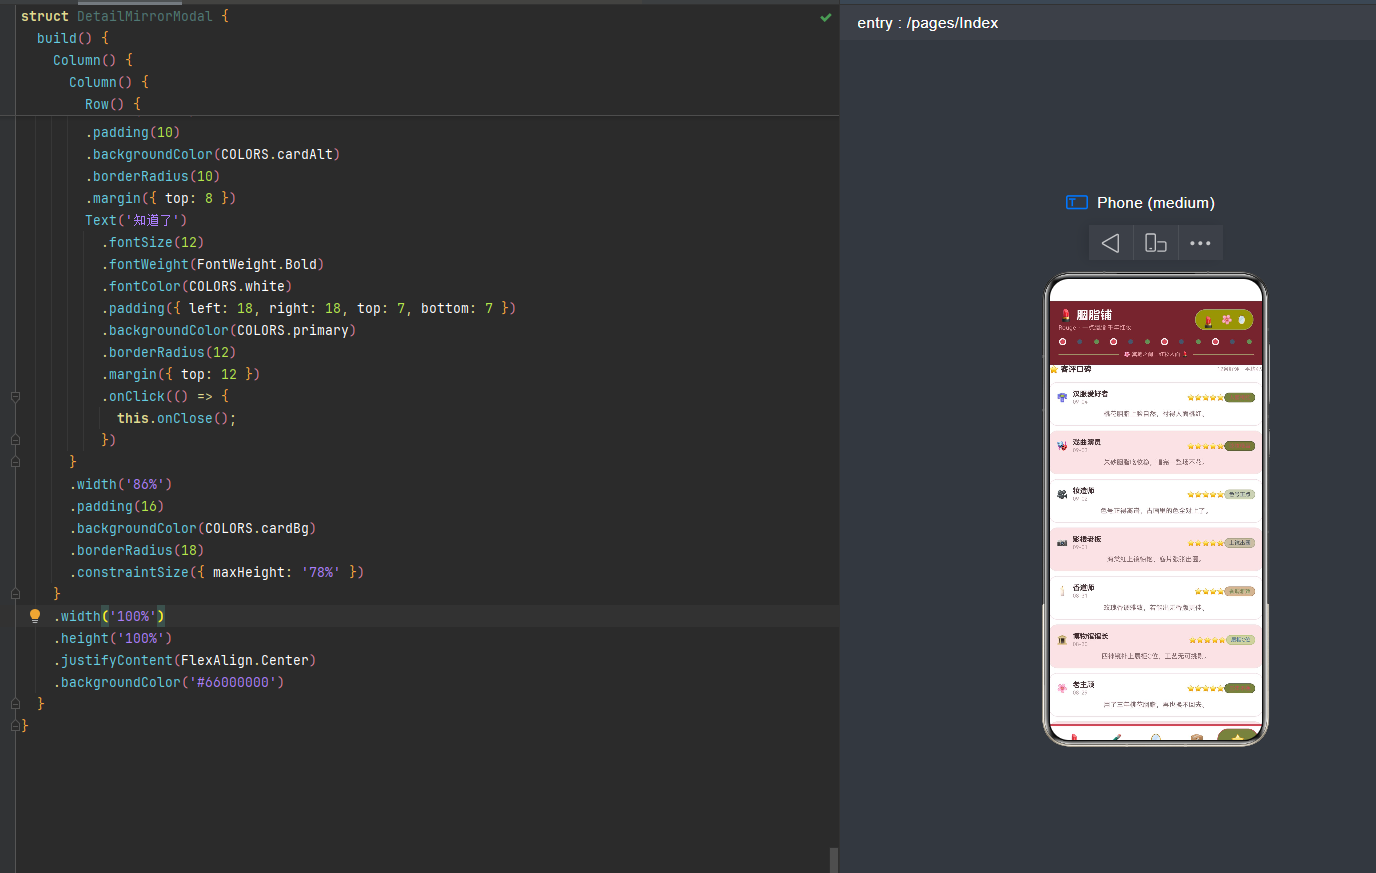
Task: Tap the avatar icon of 戏曲演员
Action: [1062, 446]
